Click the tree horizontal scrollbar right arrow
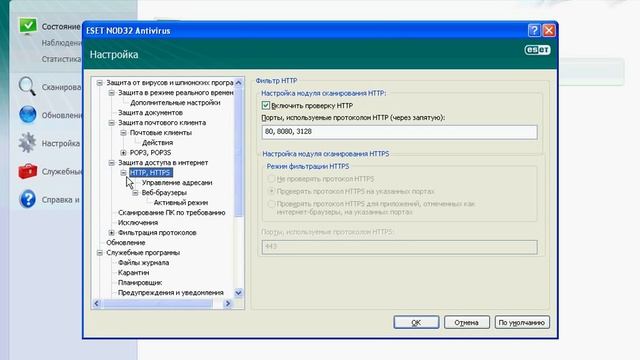 228,303
